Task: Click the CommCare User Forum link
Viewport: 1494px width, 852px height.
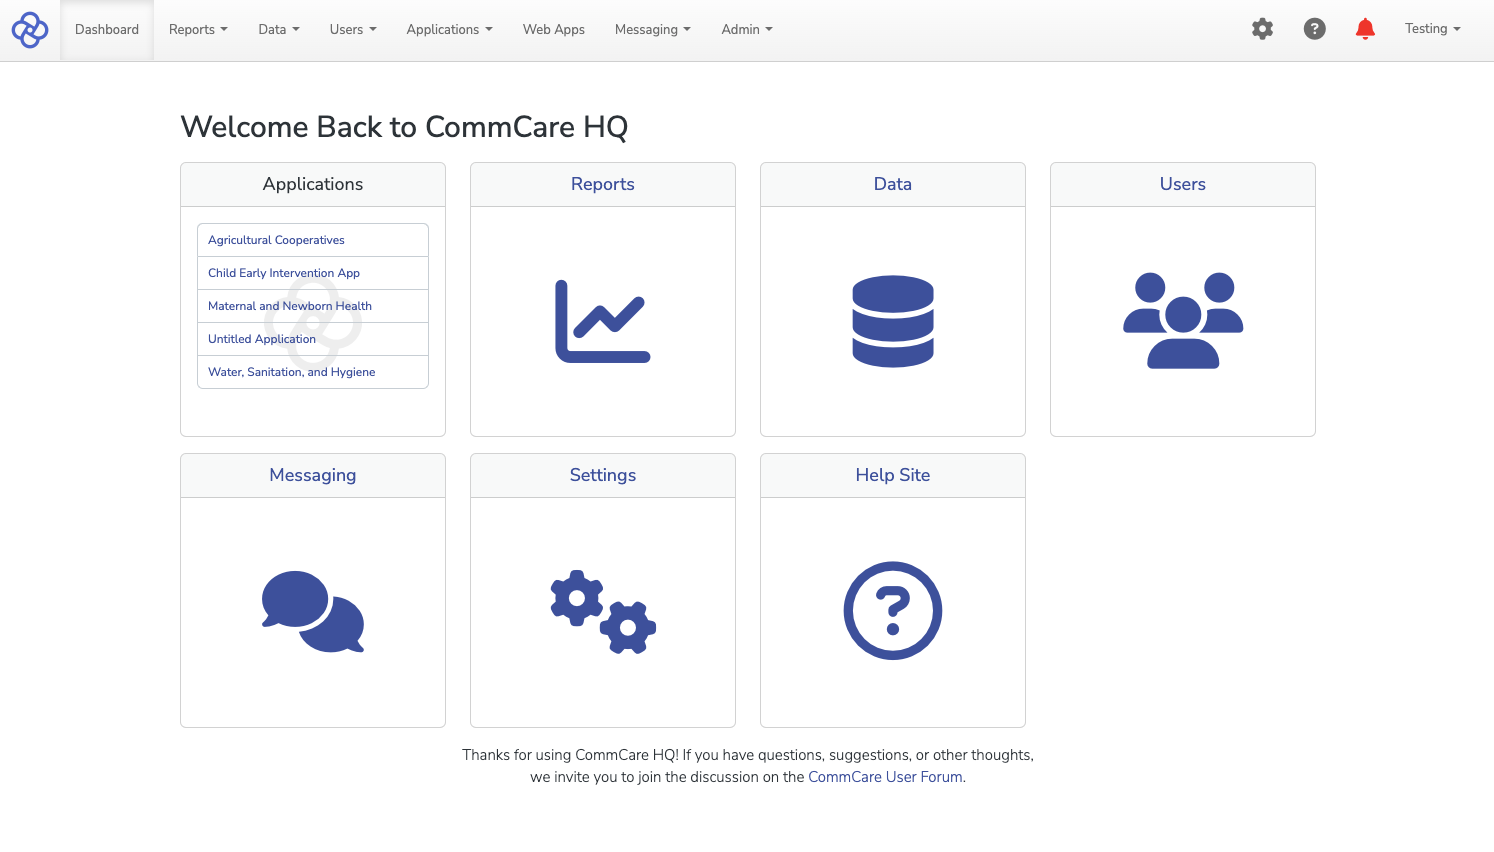Action: coord(885,777)
